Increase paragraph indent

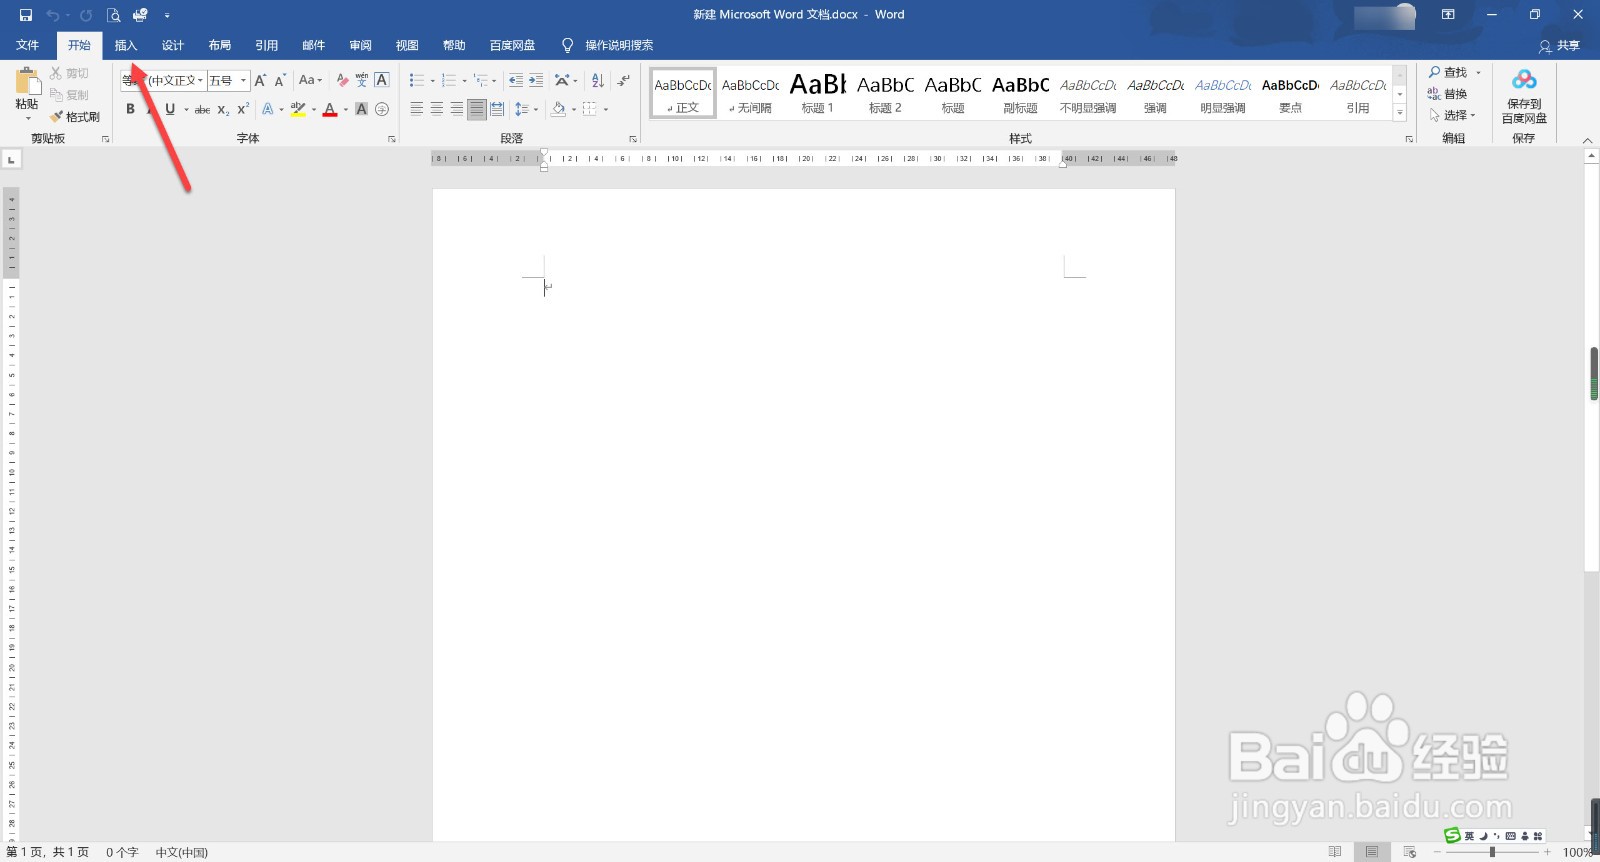(x=536, y=80)
